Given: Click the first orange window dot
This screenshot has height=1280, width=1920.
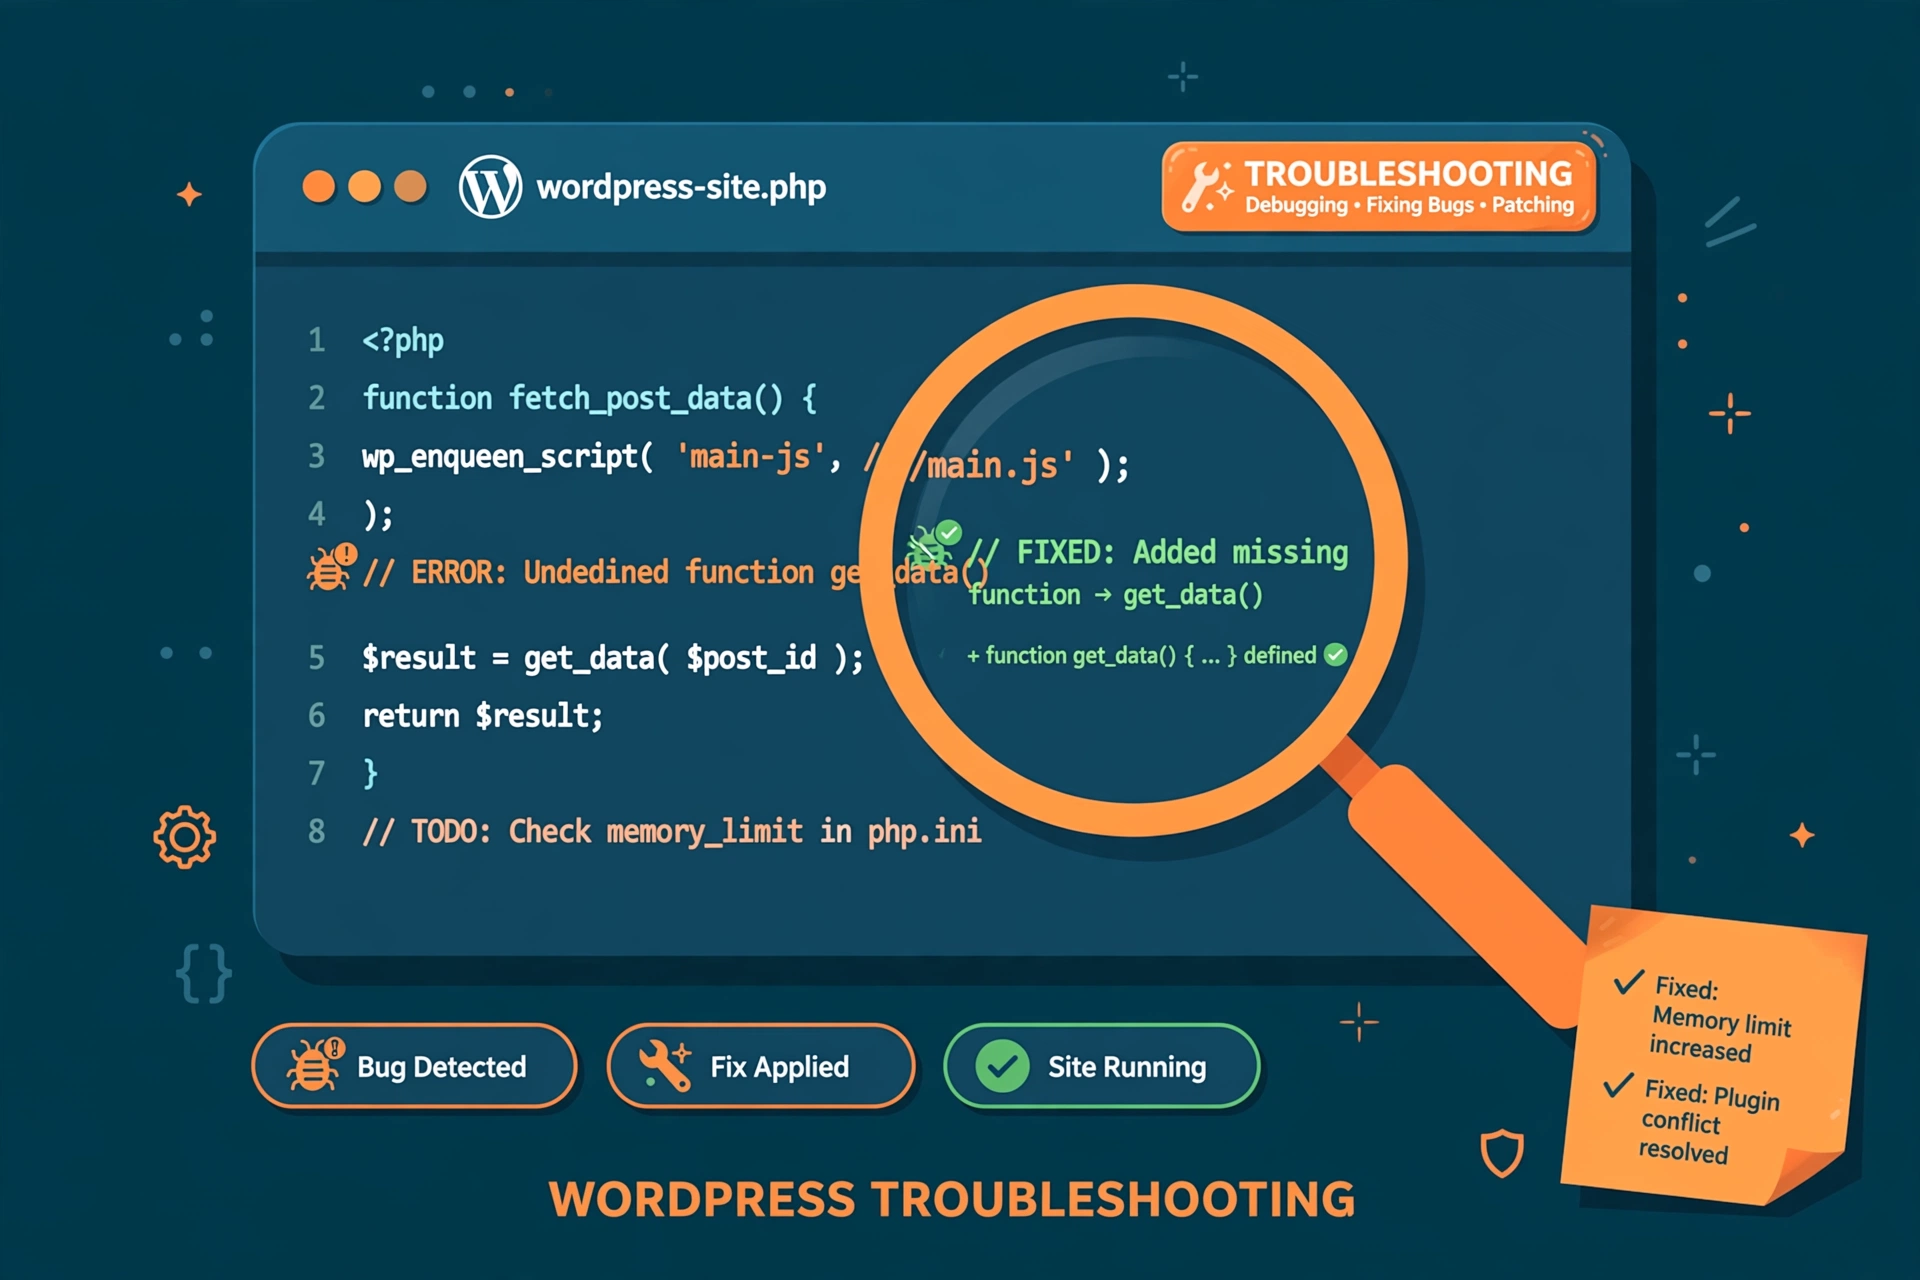Looking at the screenshot, I should [319, 187].
